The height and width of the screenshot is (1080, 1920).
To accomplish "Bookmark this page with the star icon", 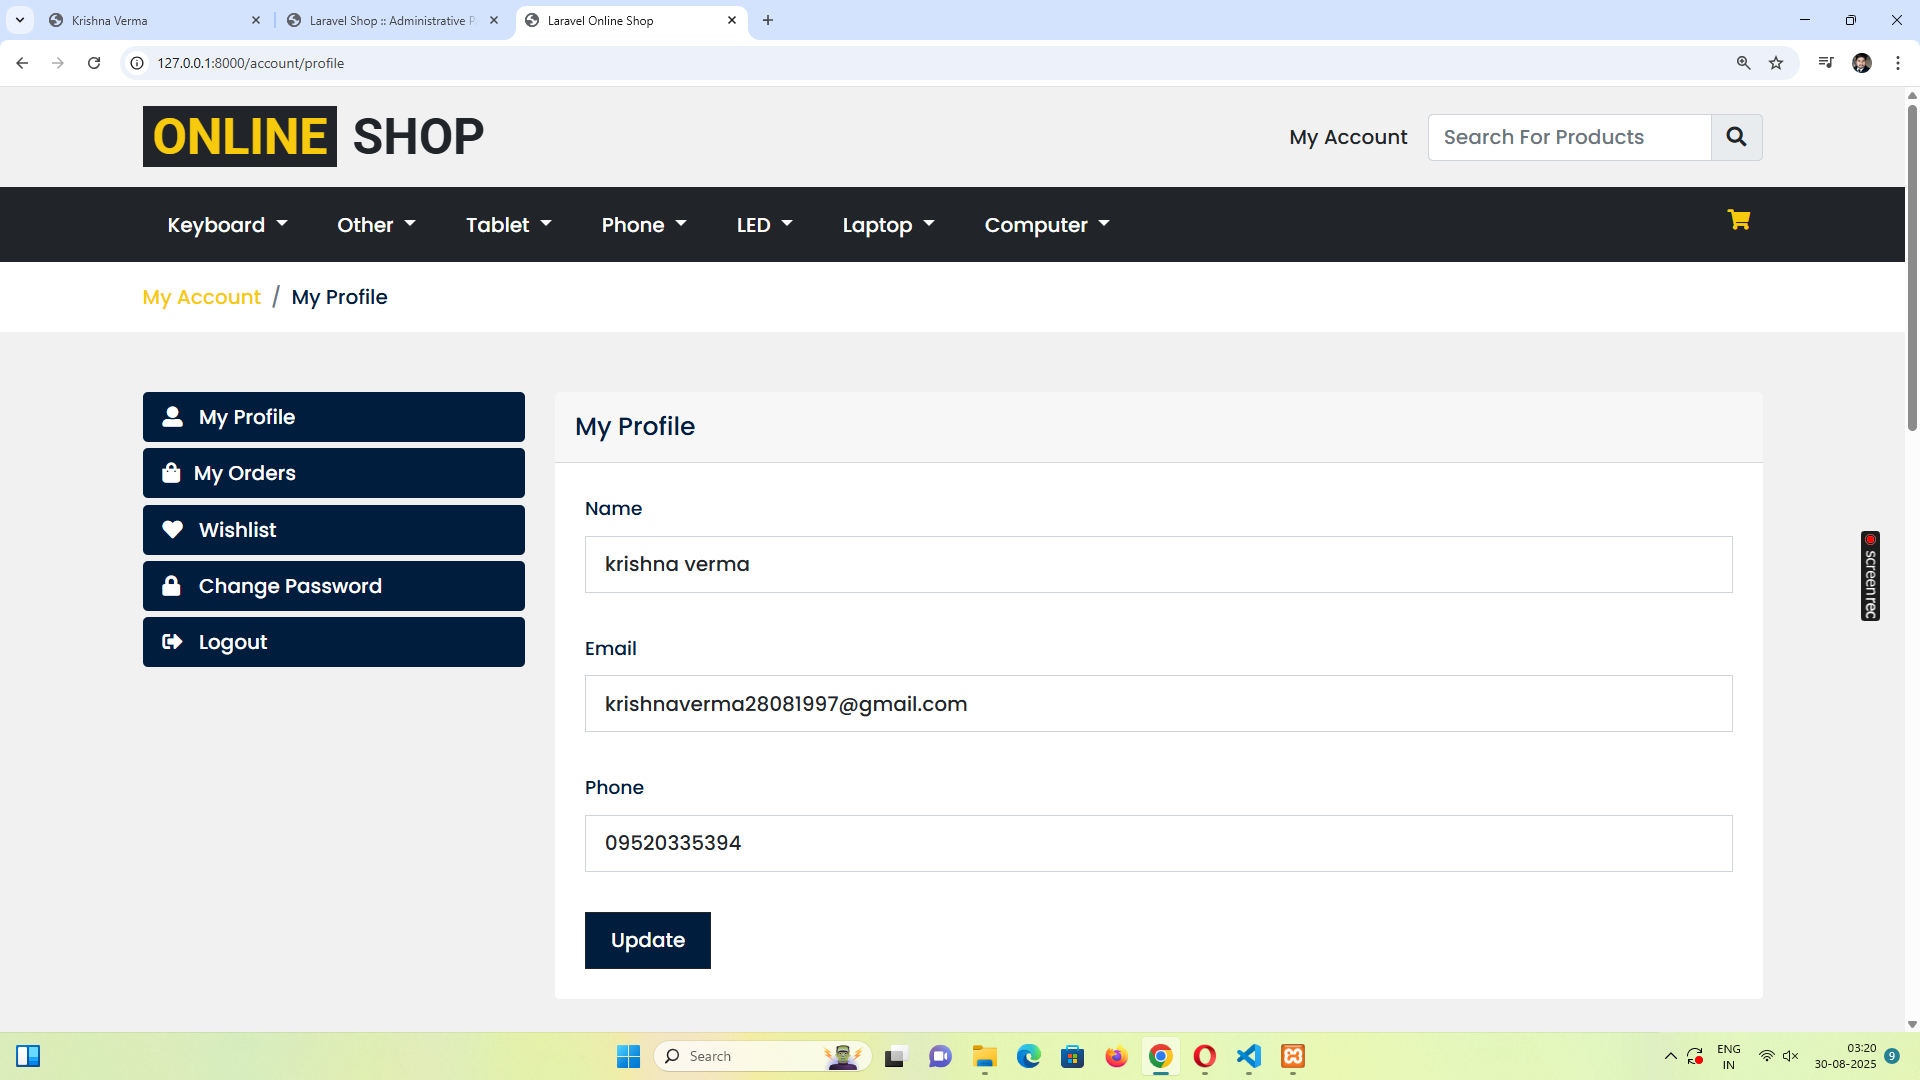I will 1776,63.
